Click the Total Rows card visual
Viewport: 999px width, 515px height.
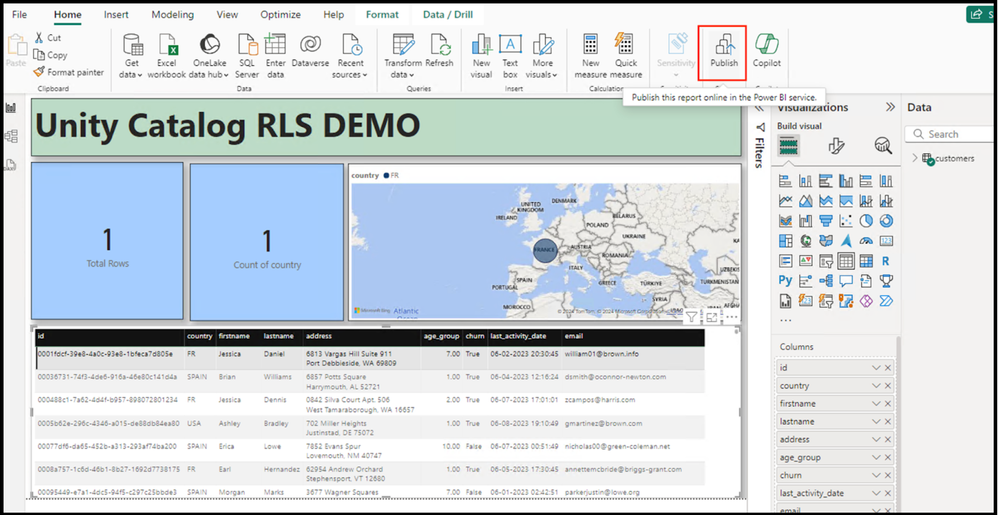pyautogui.click(x=107, y=241)
